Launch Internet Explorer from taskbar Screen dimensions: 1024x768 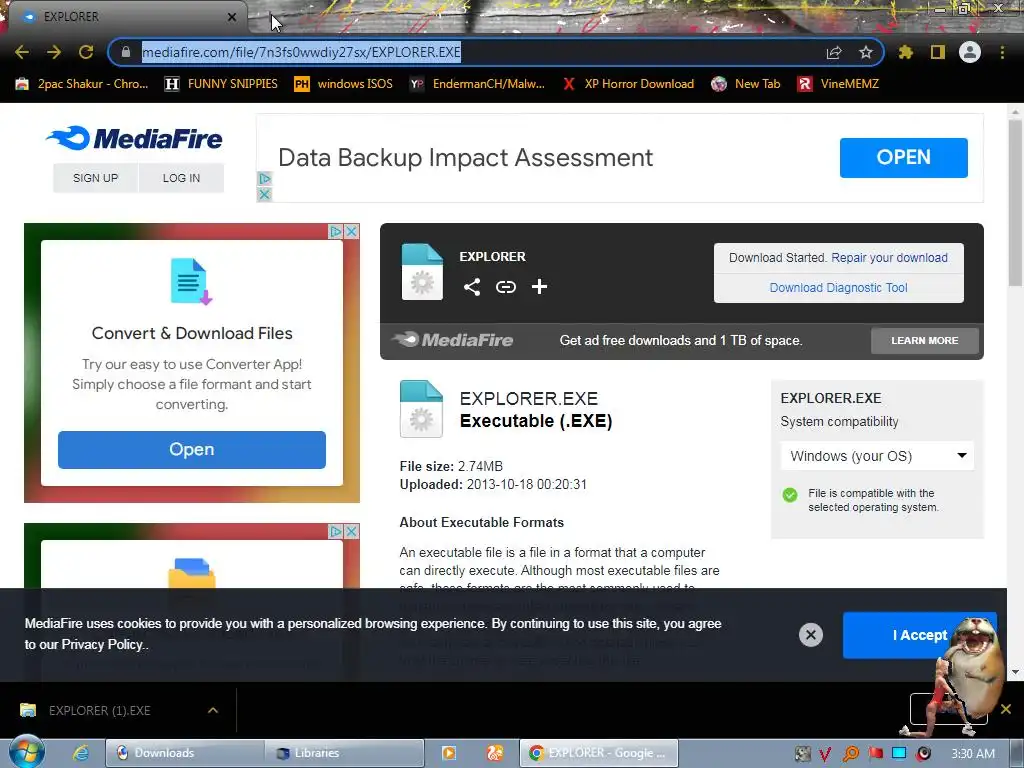[x=80, y=753]
